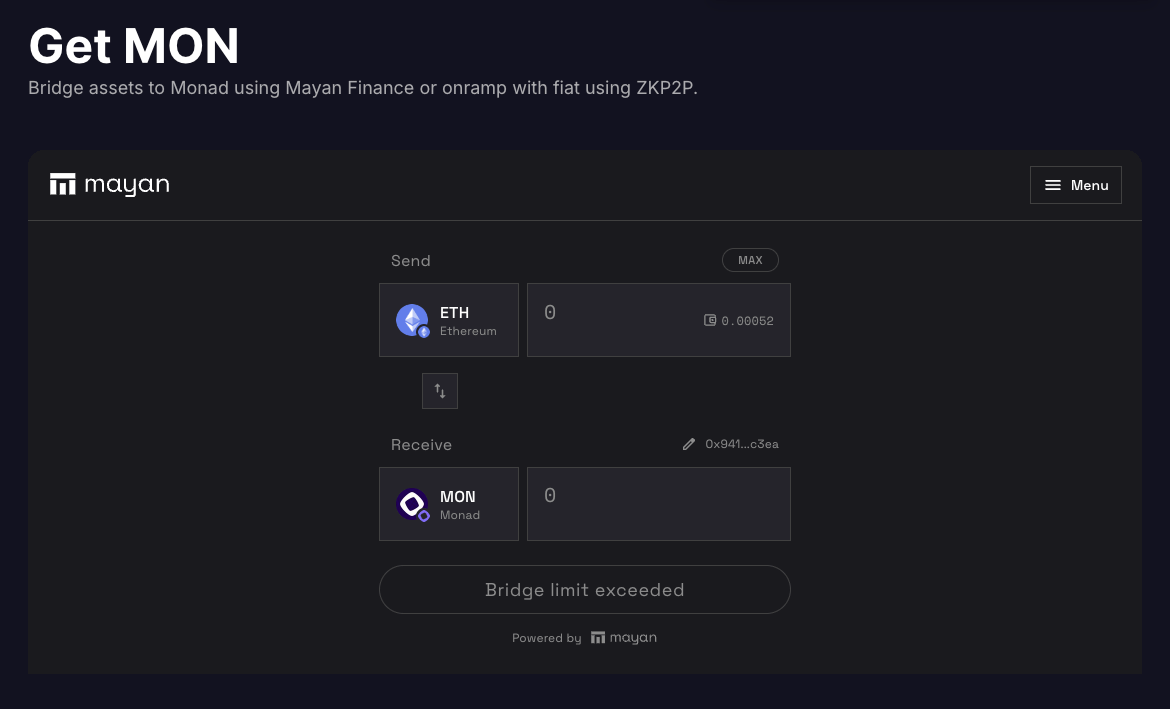This screenshot has width=1170, height=709.
Task: Click the hamburger icon beside Menu
Action: coord(1053,185)
